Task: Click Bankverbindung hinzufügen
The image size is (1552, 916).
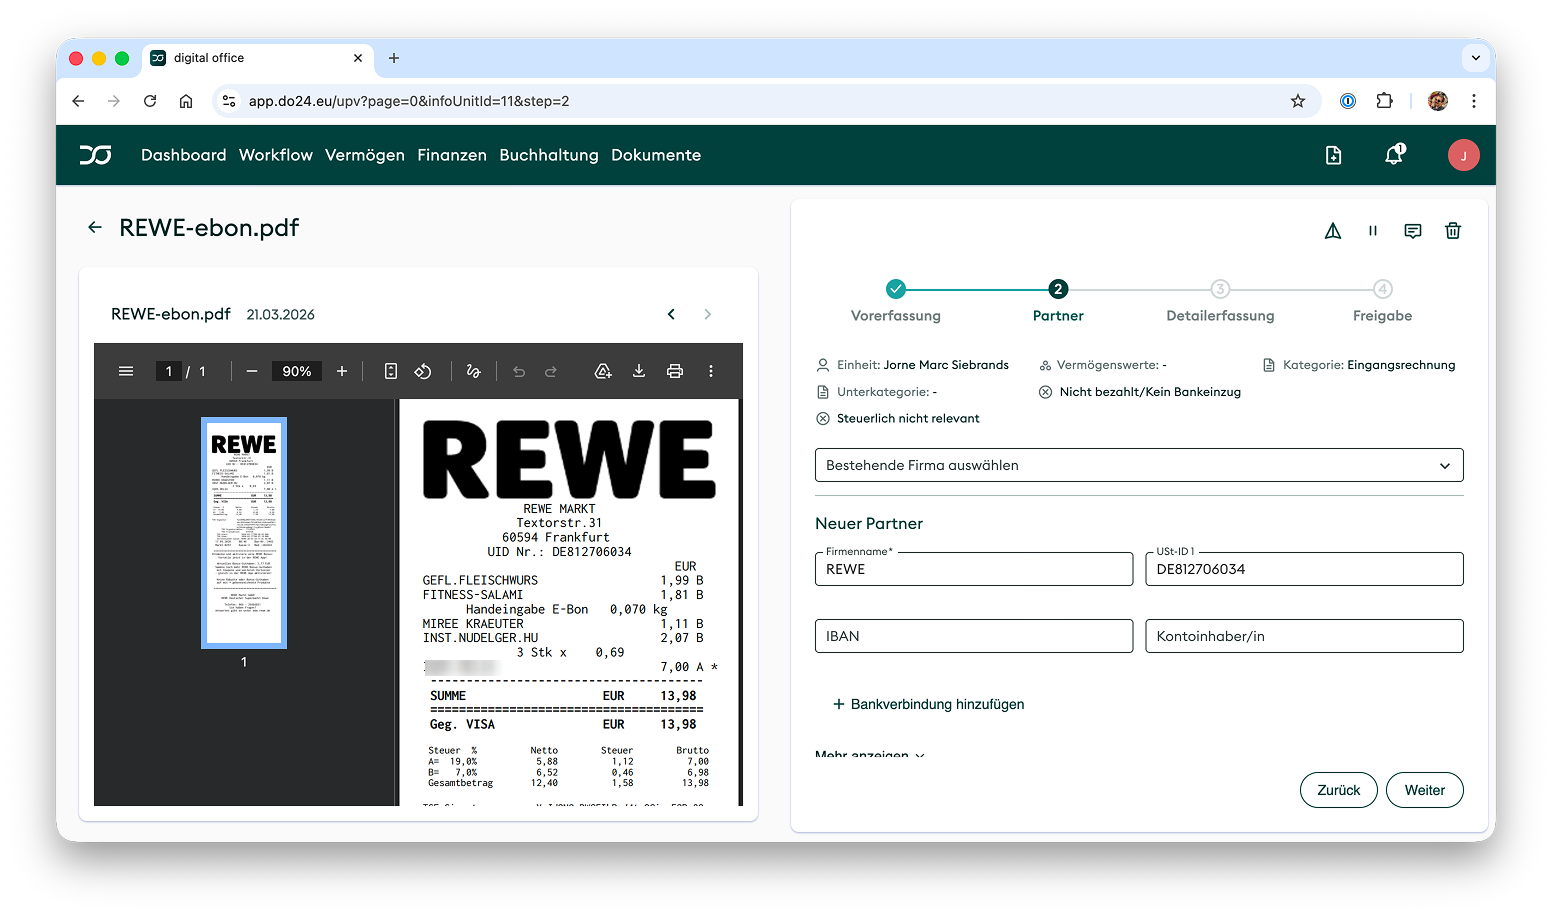Action: (928, 704)
